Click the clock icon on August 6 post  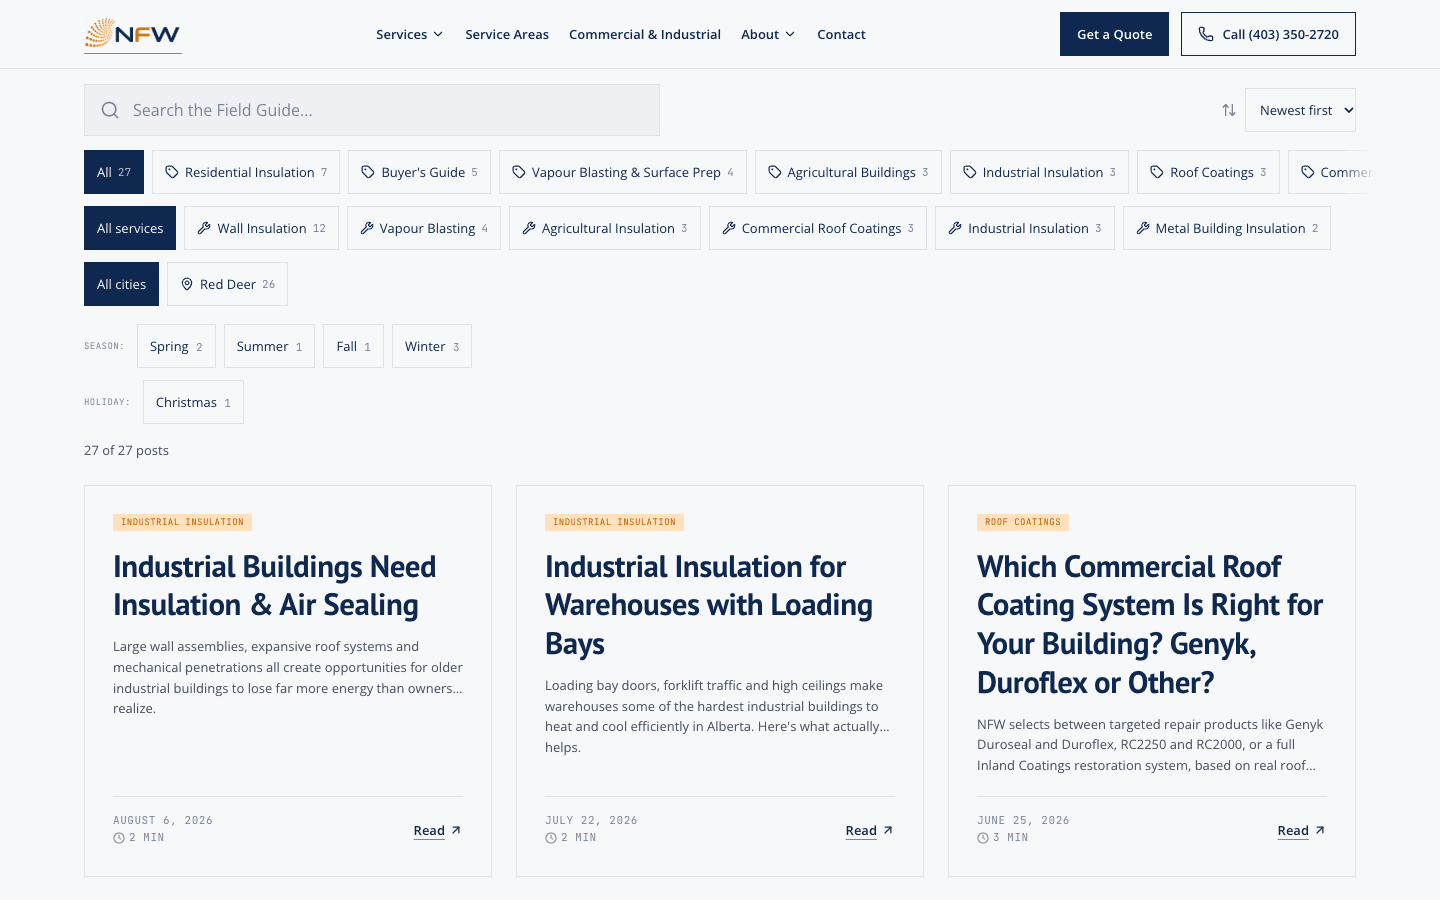[119, 838]
